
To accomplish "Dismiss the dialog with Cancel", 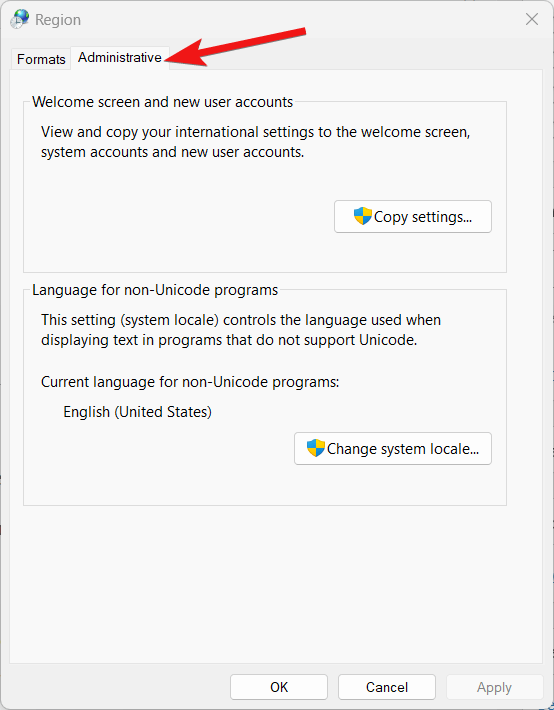I will click(x=387, y=687).
